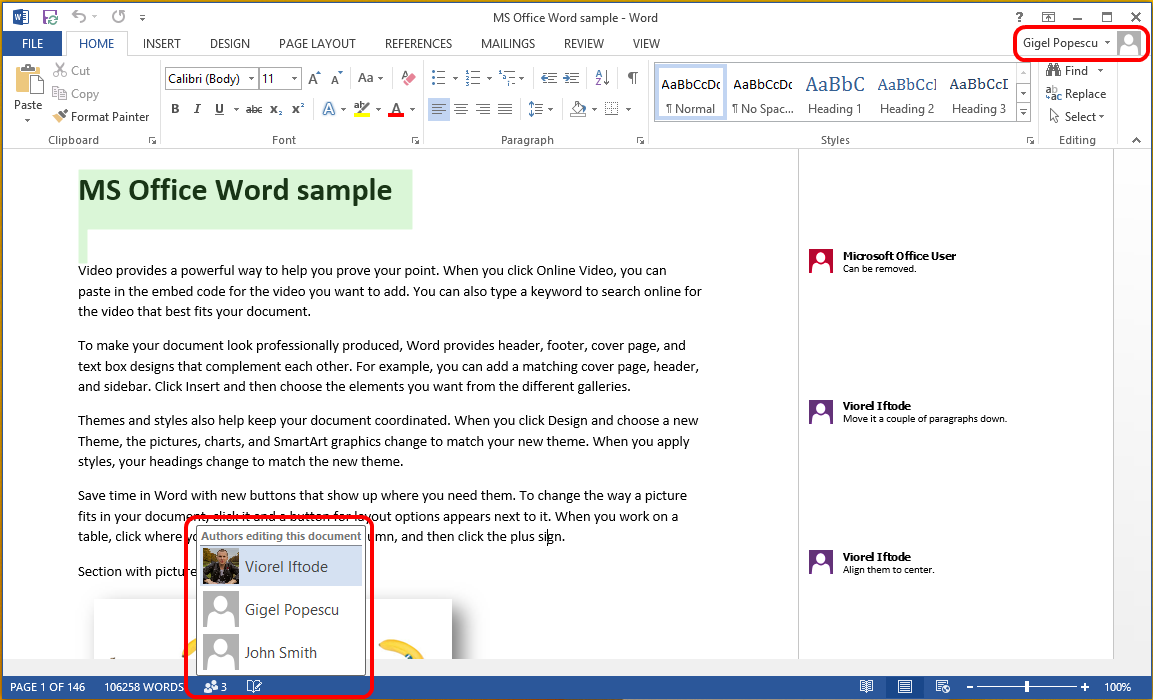Toggle italic formatting
Viewport: 1153px width, 700px height.
click(x=197, y=109)
